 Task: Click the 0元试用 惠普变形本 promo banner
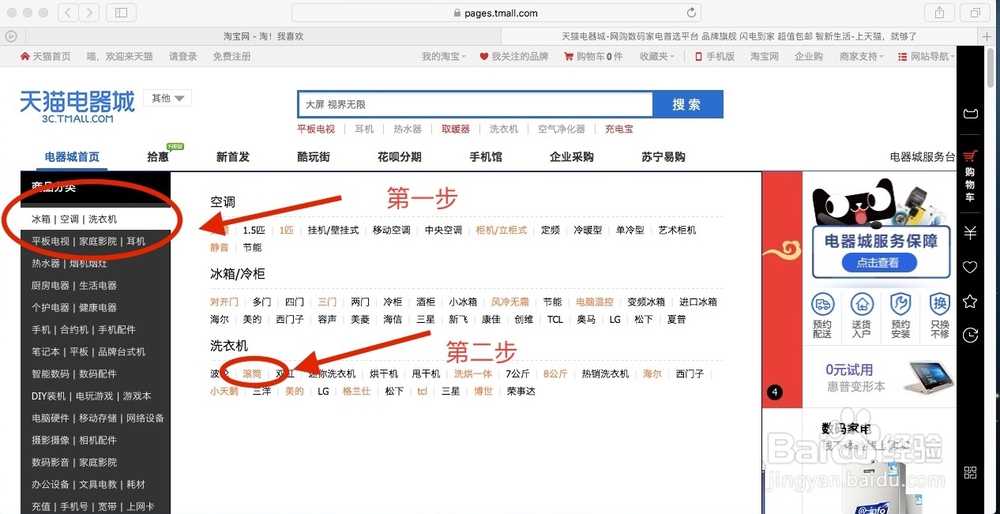[881, 378]
